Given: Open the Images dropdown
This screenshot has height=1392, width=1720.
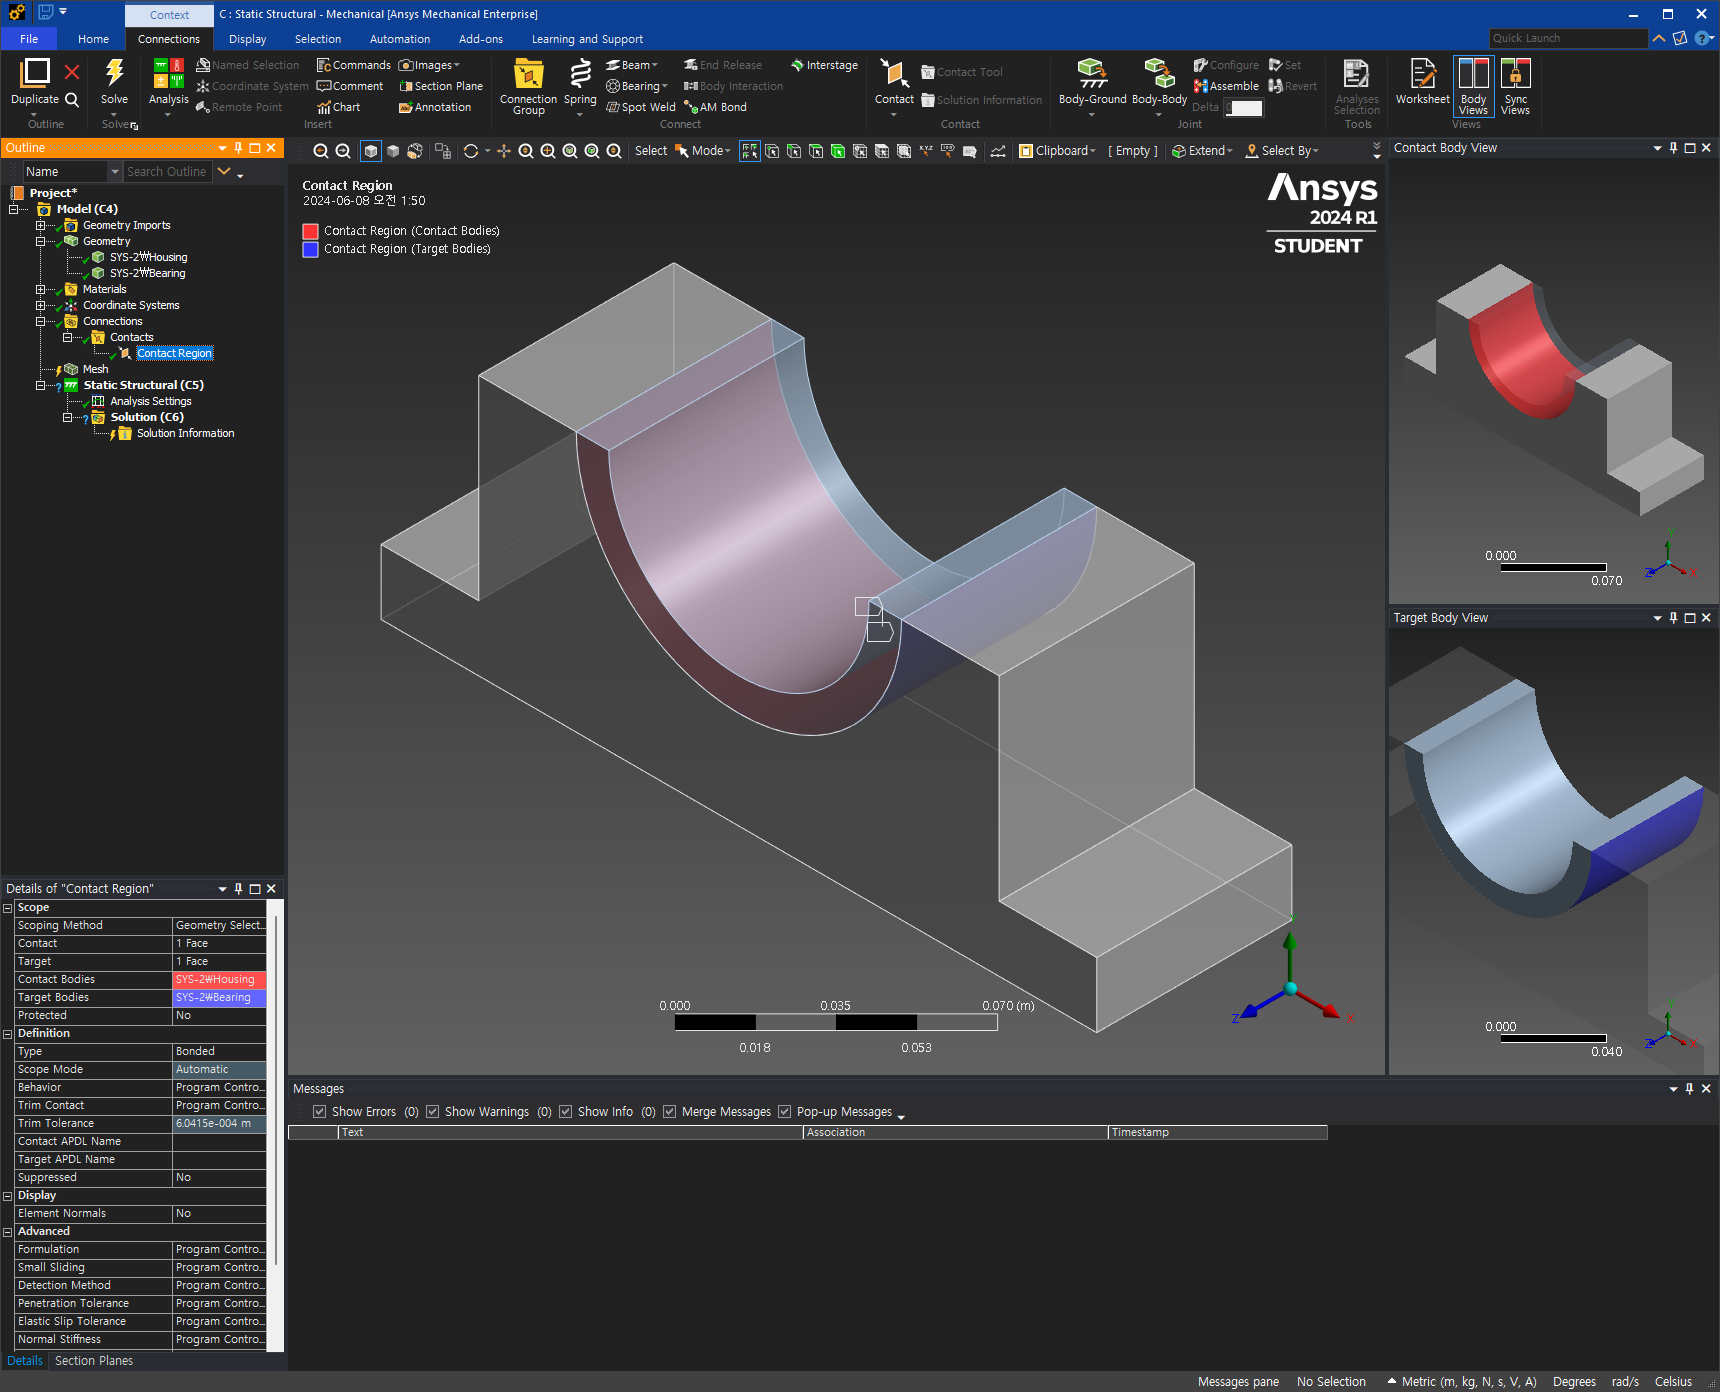Looking at the screenshot, I should pyautogui.click(x=430, y=65).
